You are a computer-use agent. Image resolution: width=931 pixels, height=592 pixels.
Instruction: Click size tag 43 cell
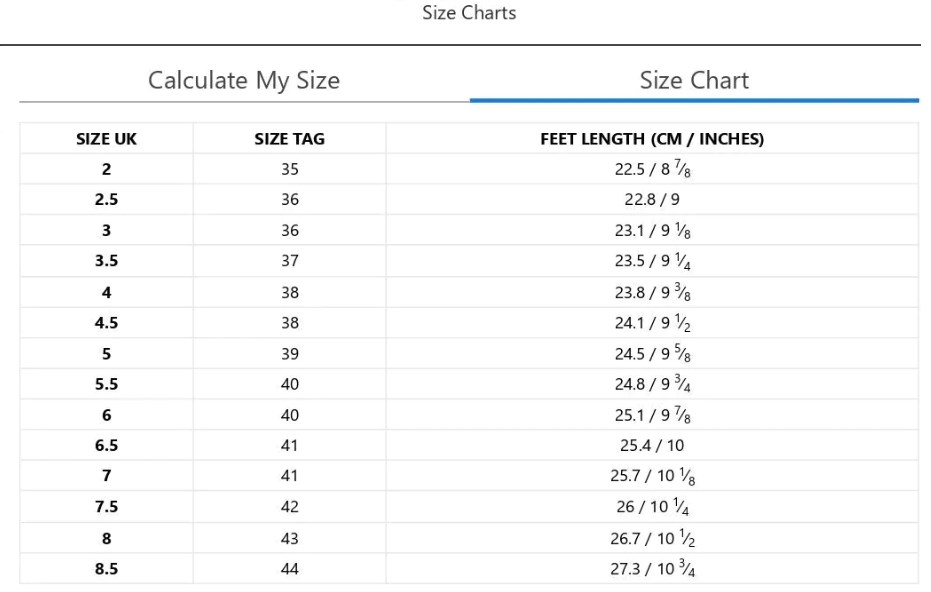[x=290, y=539]
